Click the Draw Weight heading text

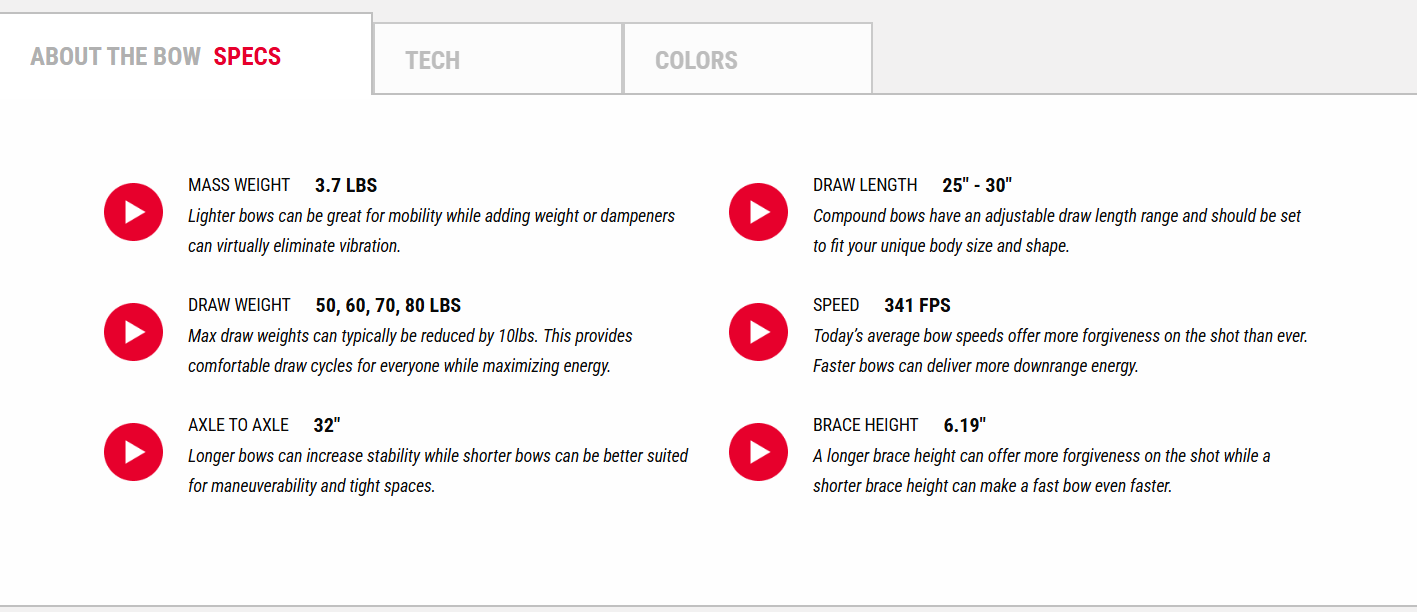[x=239, y=305]
